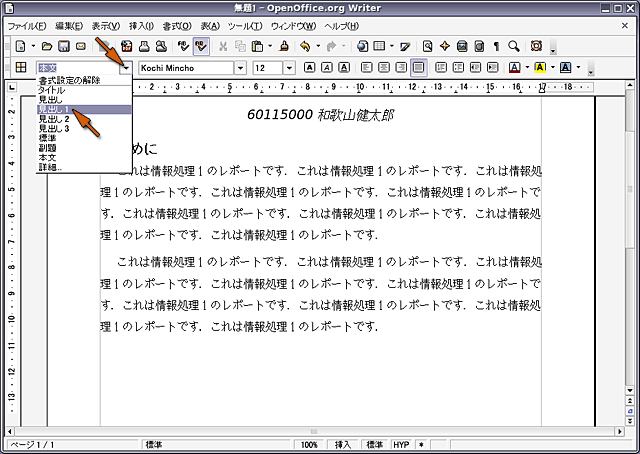
Task: Select 書式設定の解除 in style list
Action: pyautogui.click(x=84, y=80)
